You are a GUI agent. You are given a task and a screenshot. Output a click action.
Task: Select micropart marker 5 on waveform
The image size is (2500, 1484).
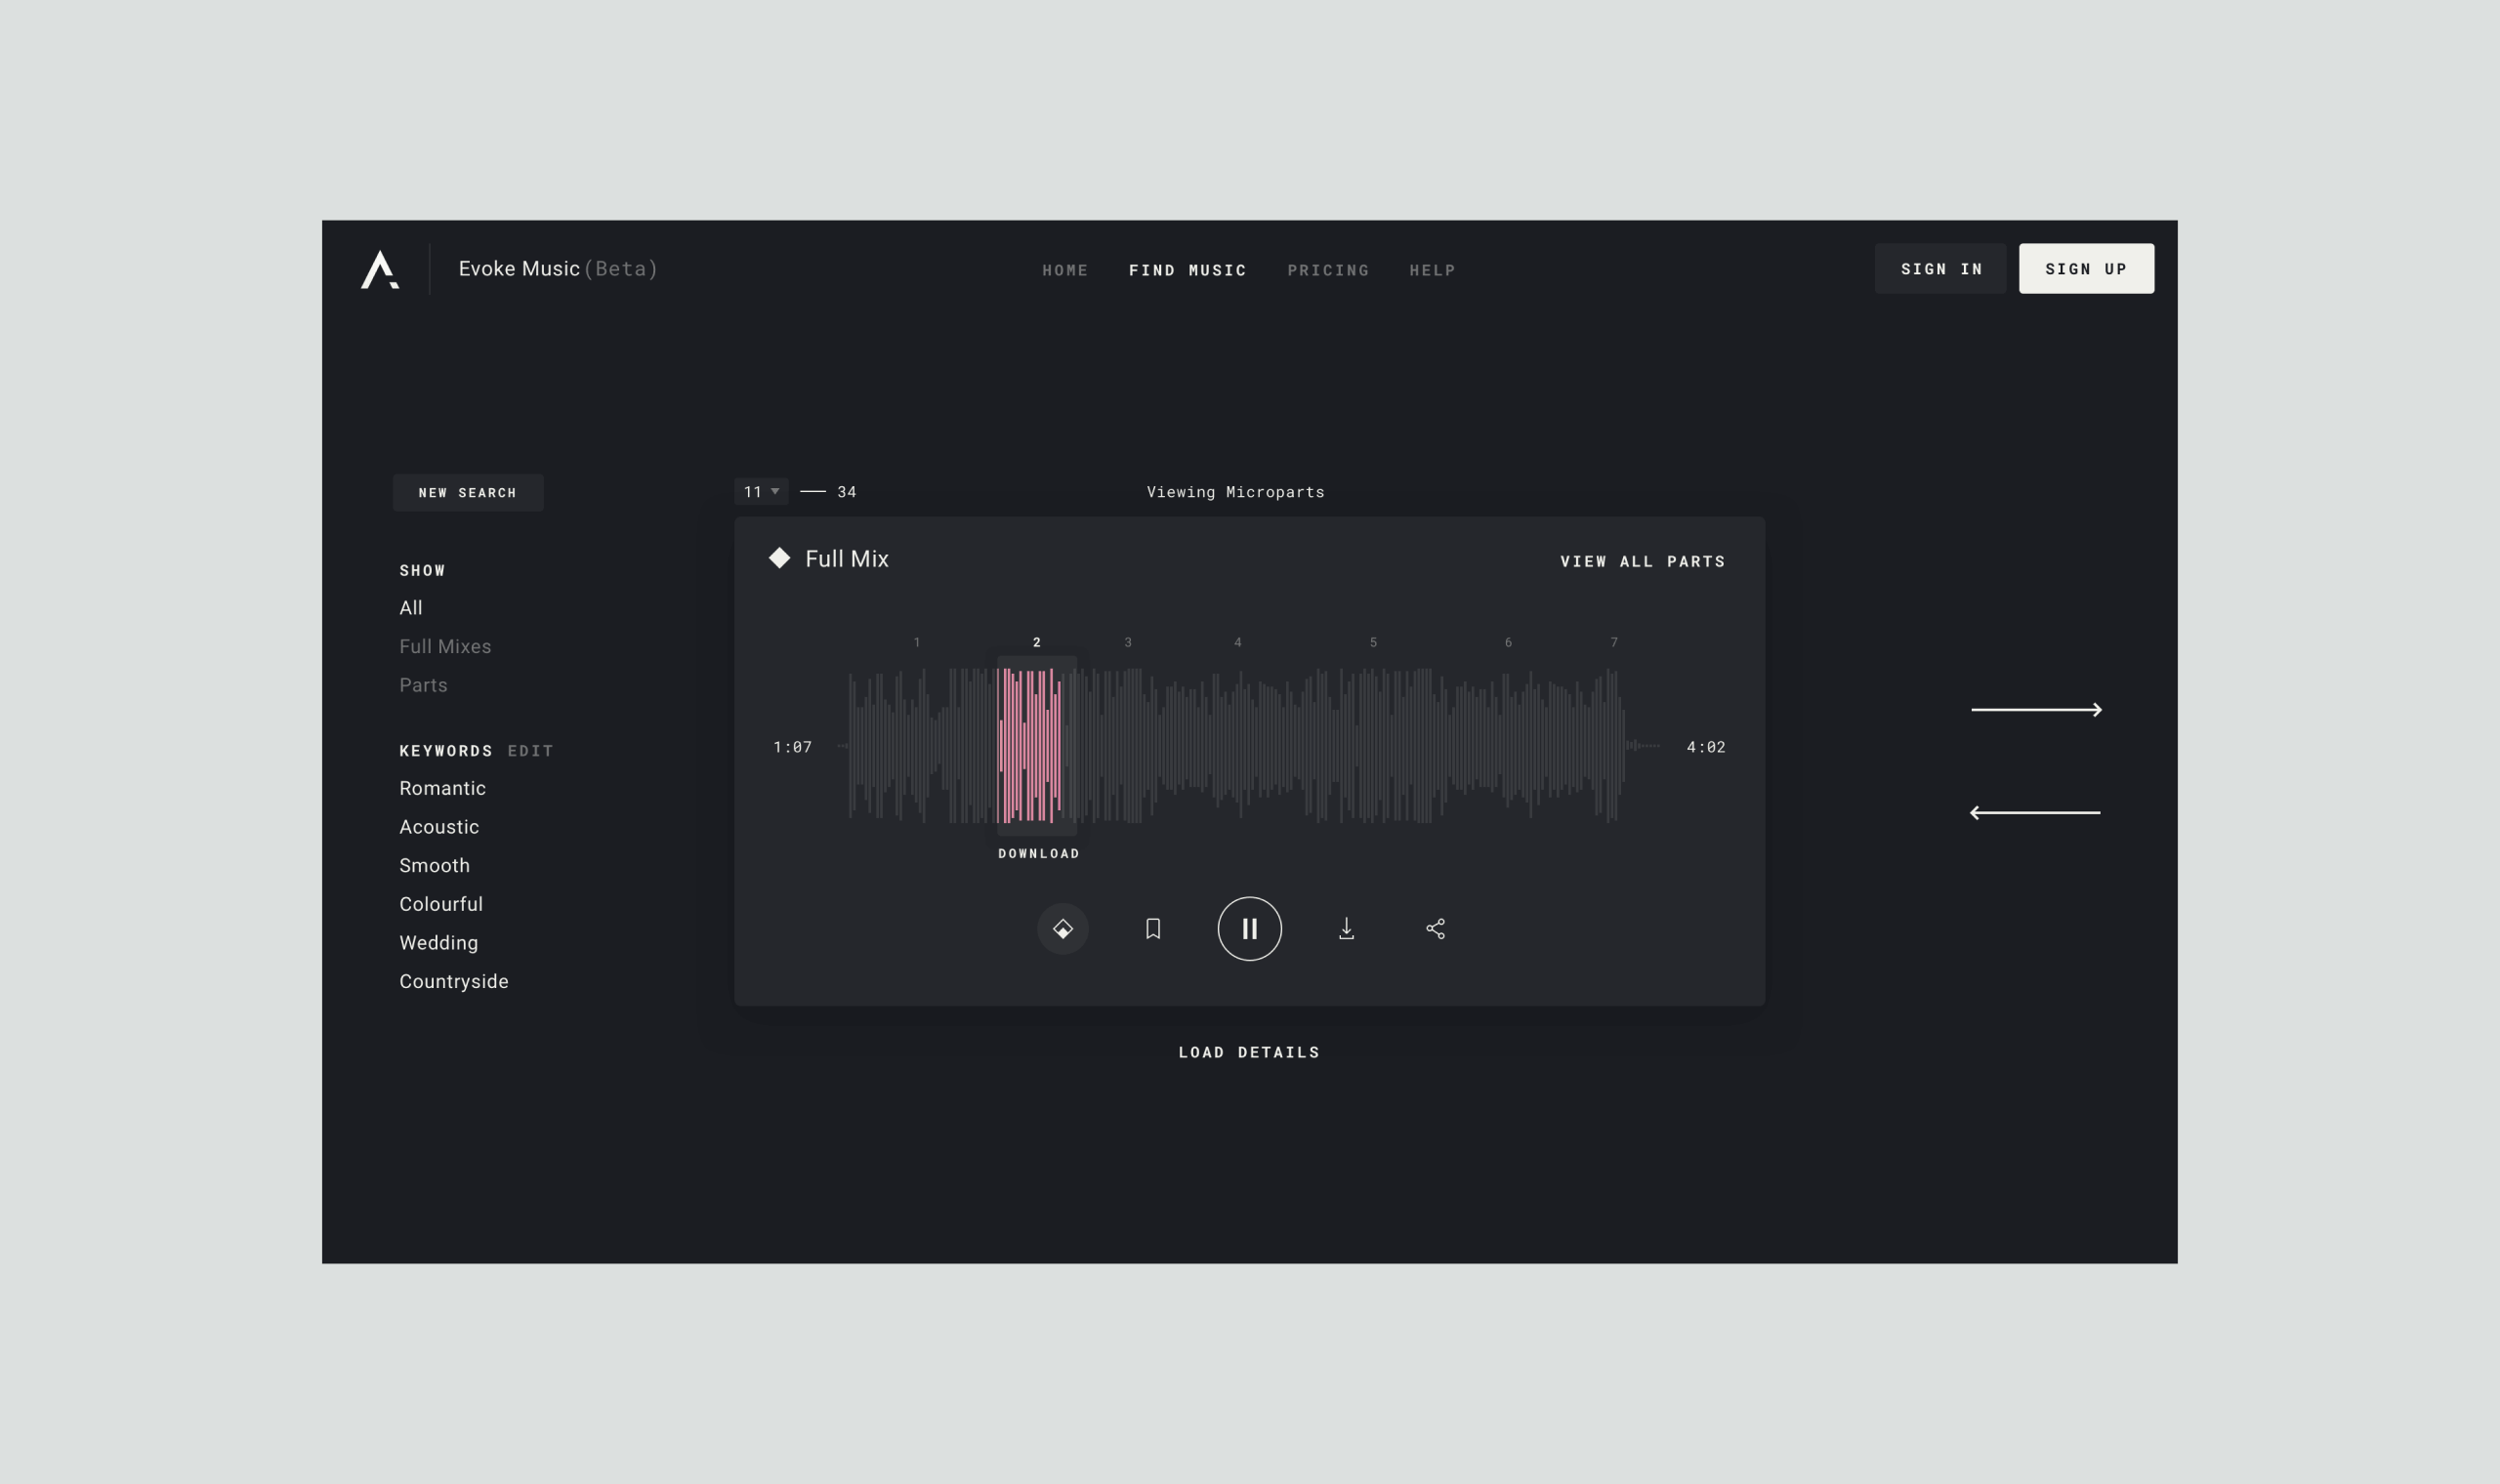point(1373,643)
